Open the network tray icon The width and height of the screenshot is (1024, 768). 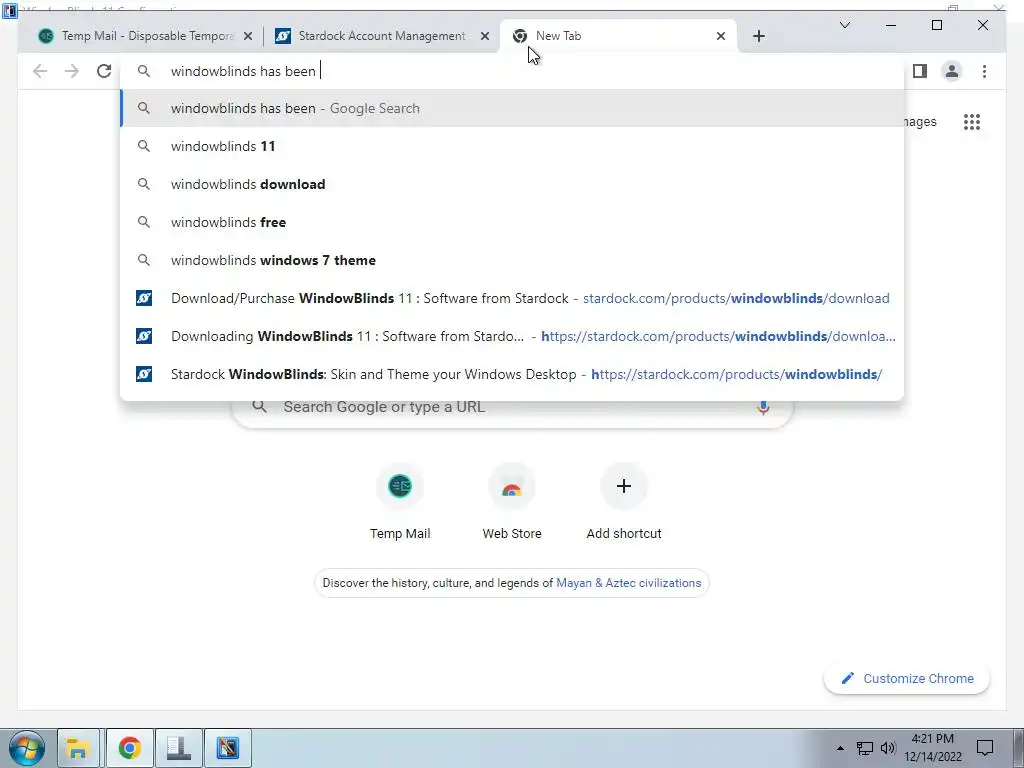(865, 748)
